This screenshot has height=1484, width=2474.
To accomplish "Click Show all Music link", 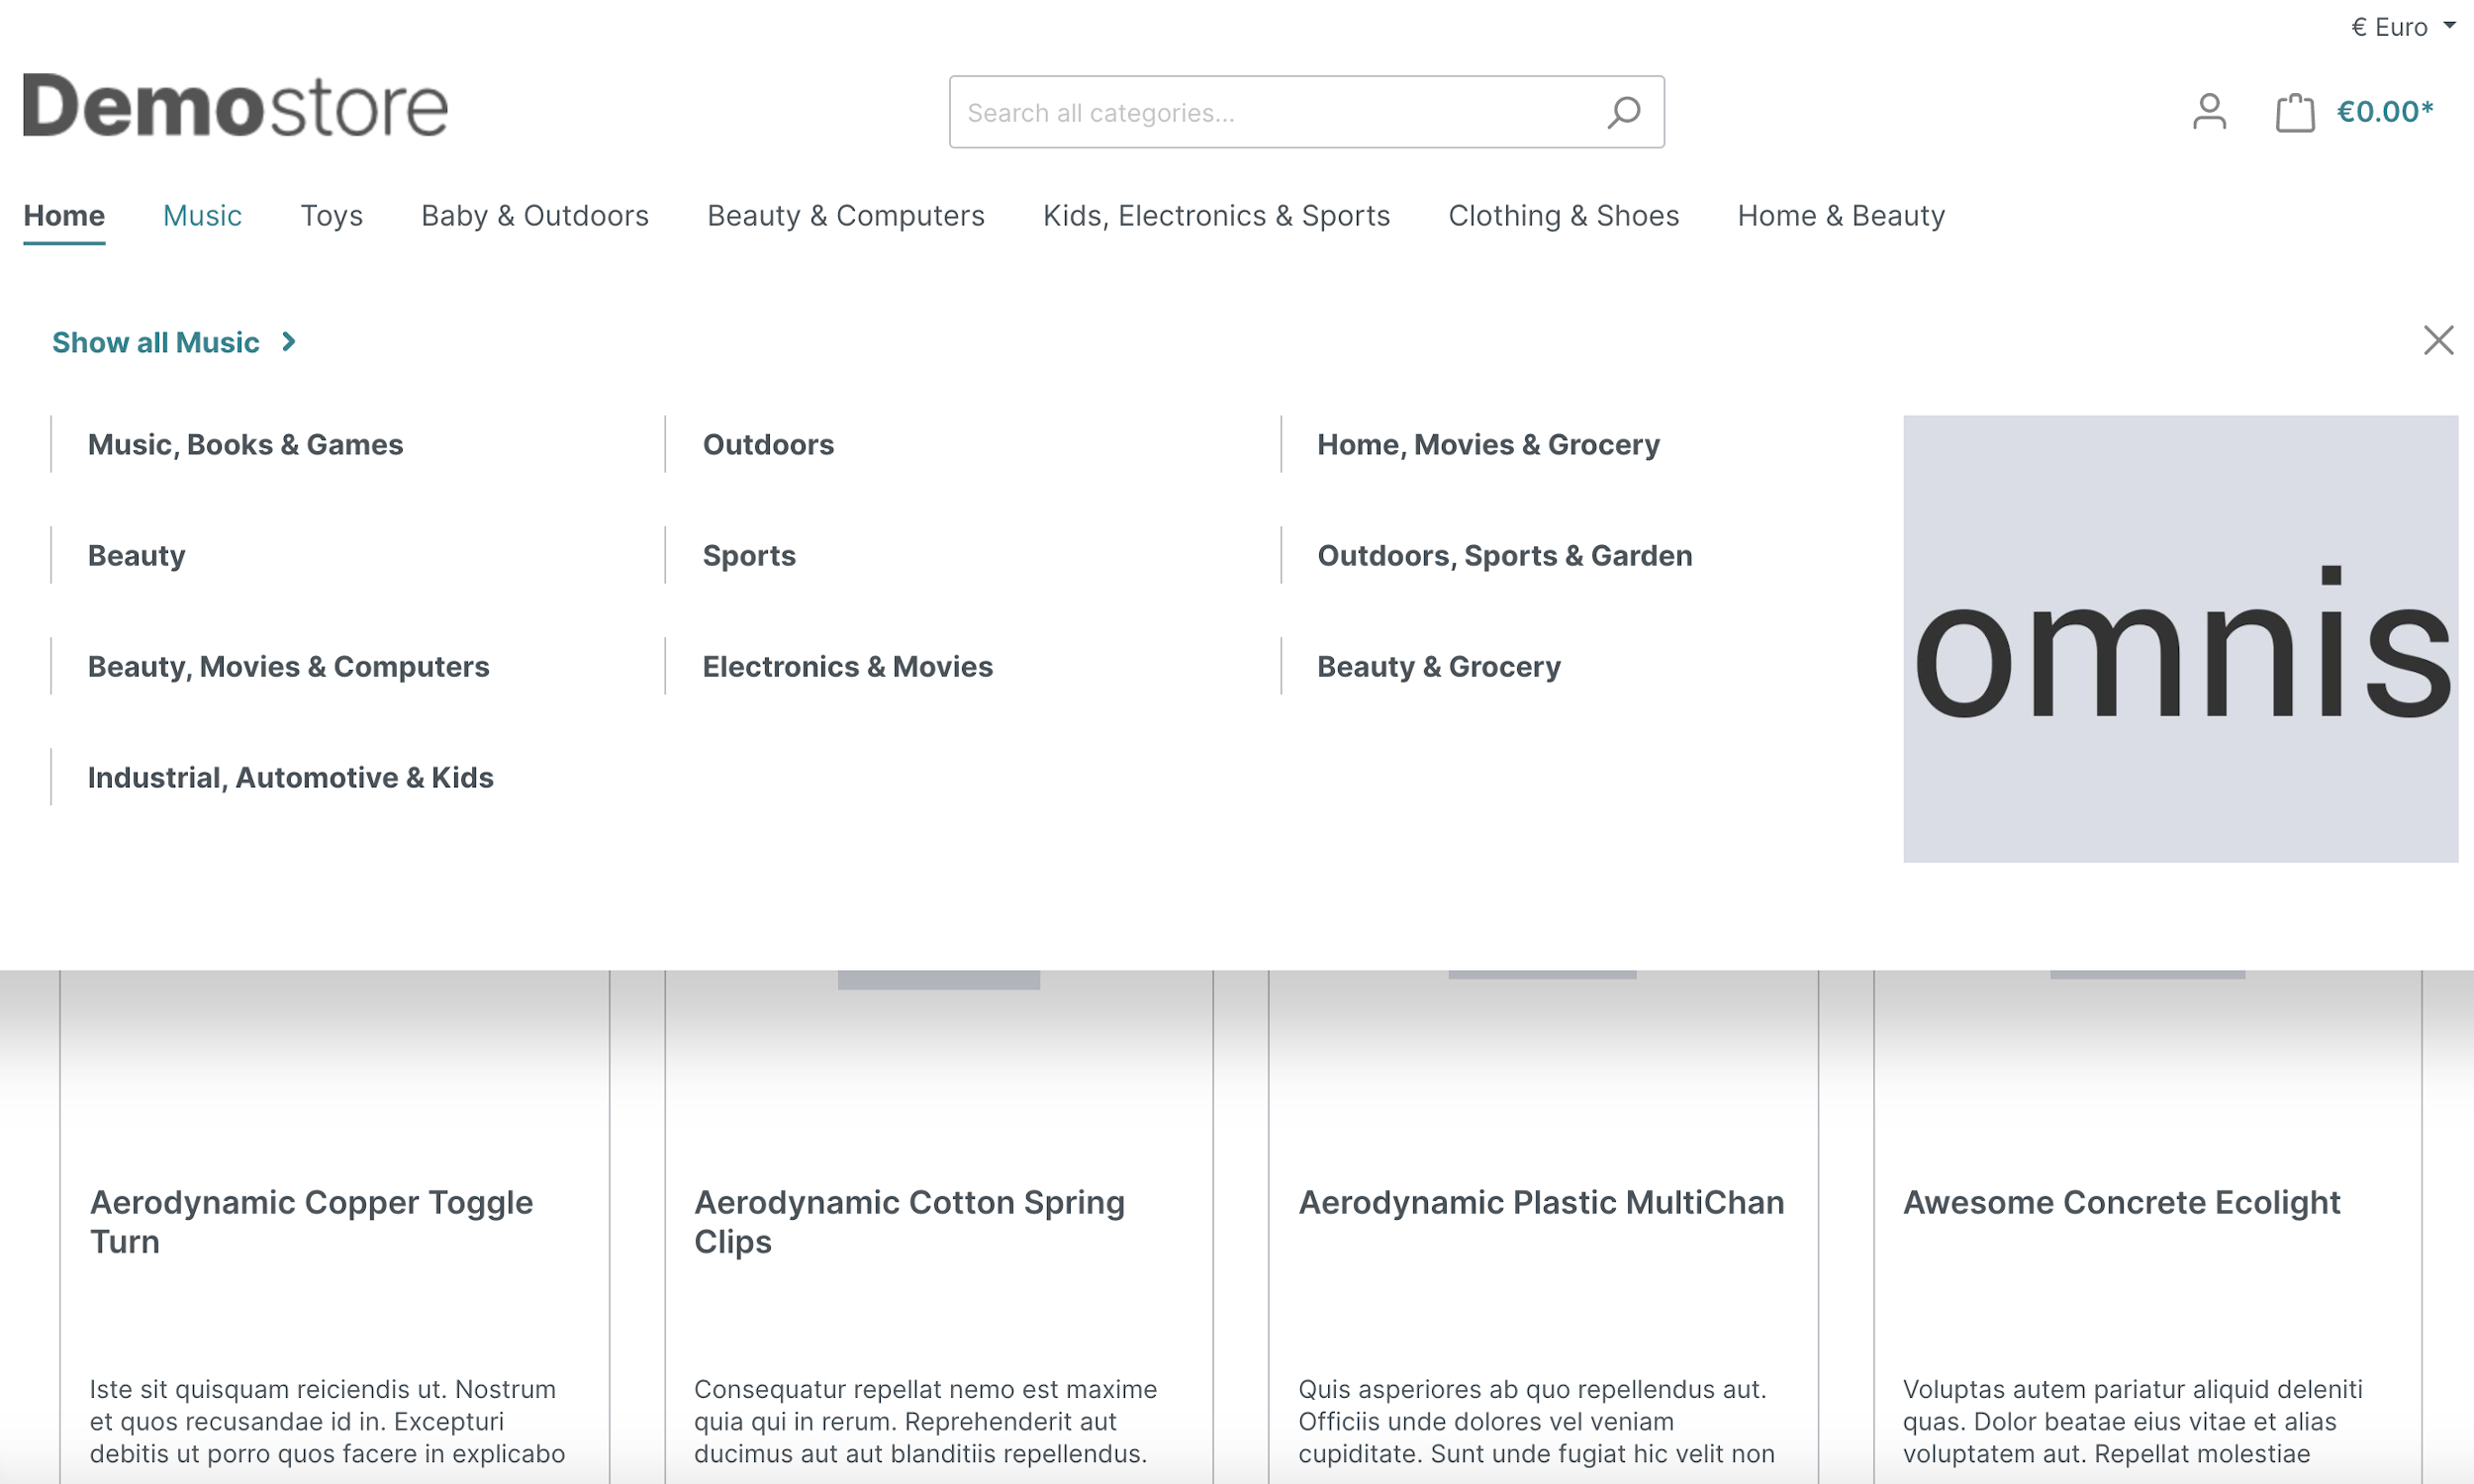I will (x=173, y=339).
